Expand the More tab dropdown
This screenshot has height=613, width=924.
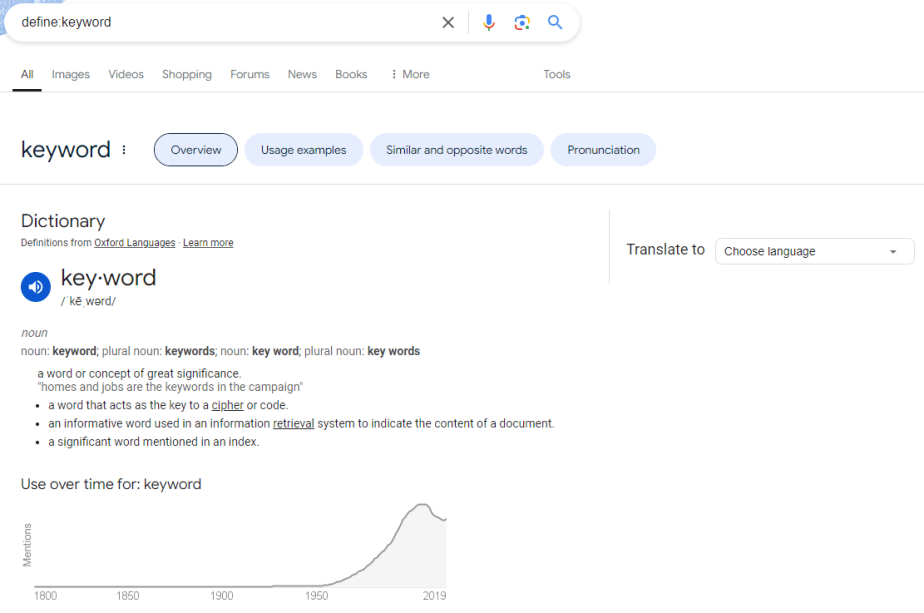click(x=409, y=73)
